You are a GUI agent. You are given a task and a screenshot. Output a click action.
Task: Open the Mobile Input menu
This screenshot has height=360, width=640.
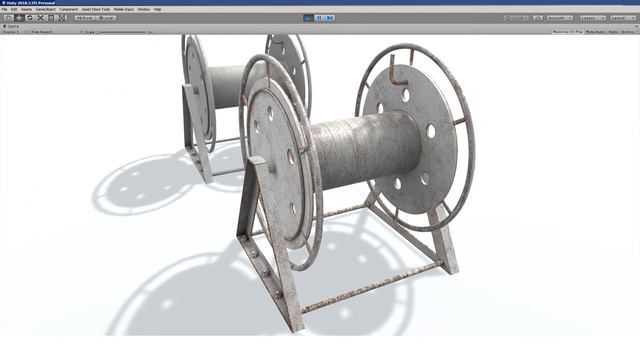tap(124, 9)
